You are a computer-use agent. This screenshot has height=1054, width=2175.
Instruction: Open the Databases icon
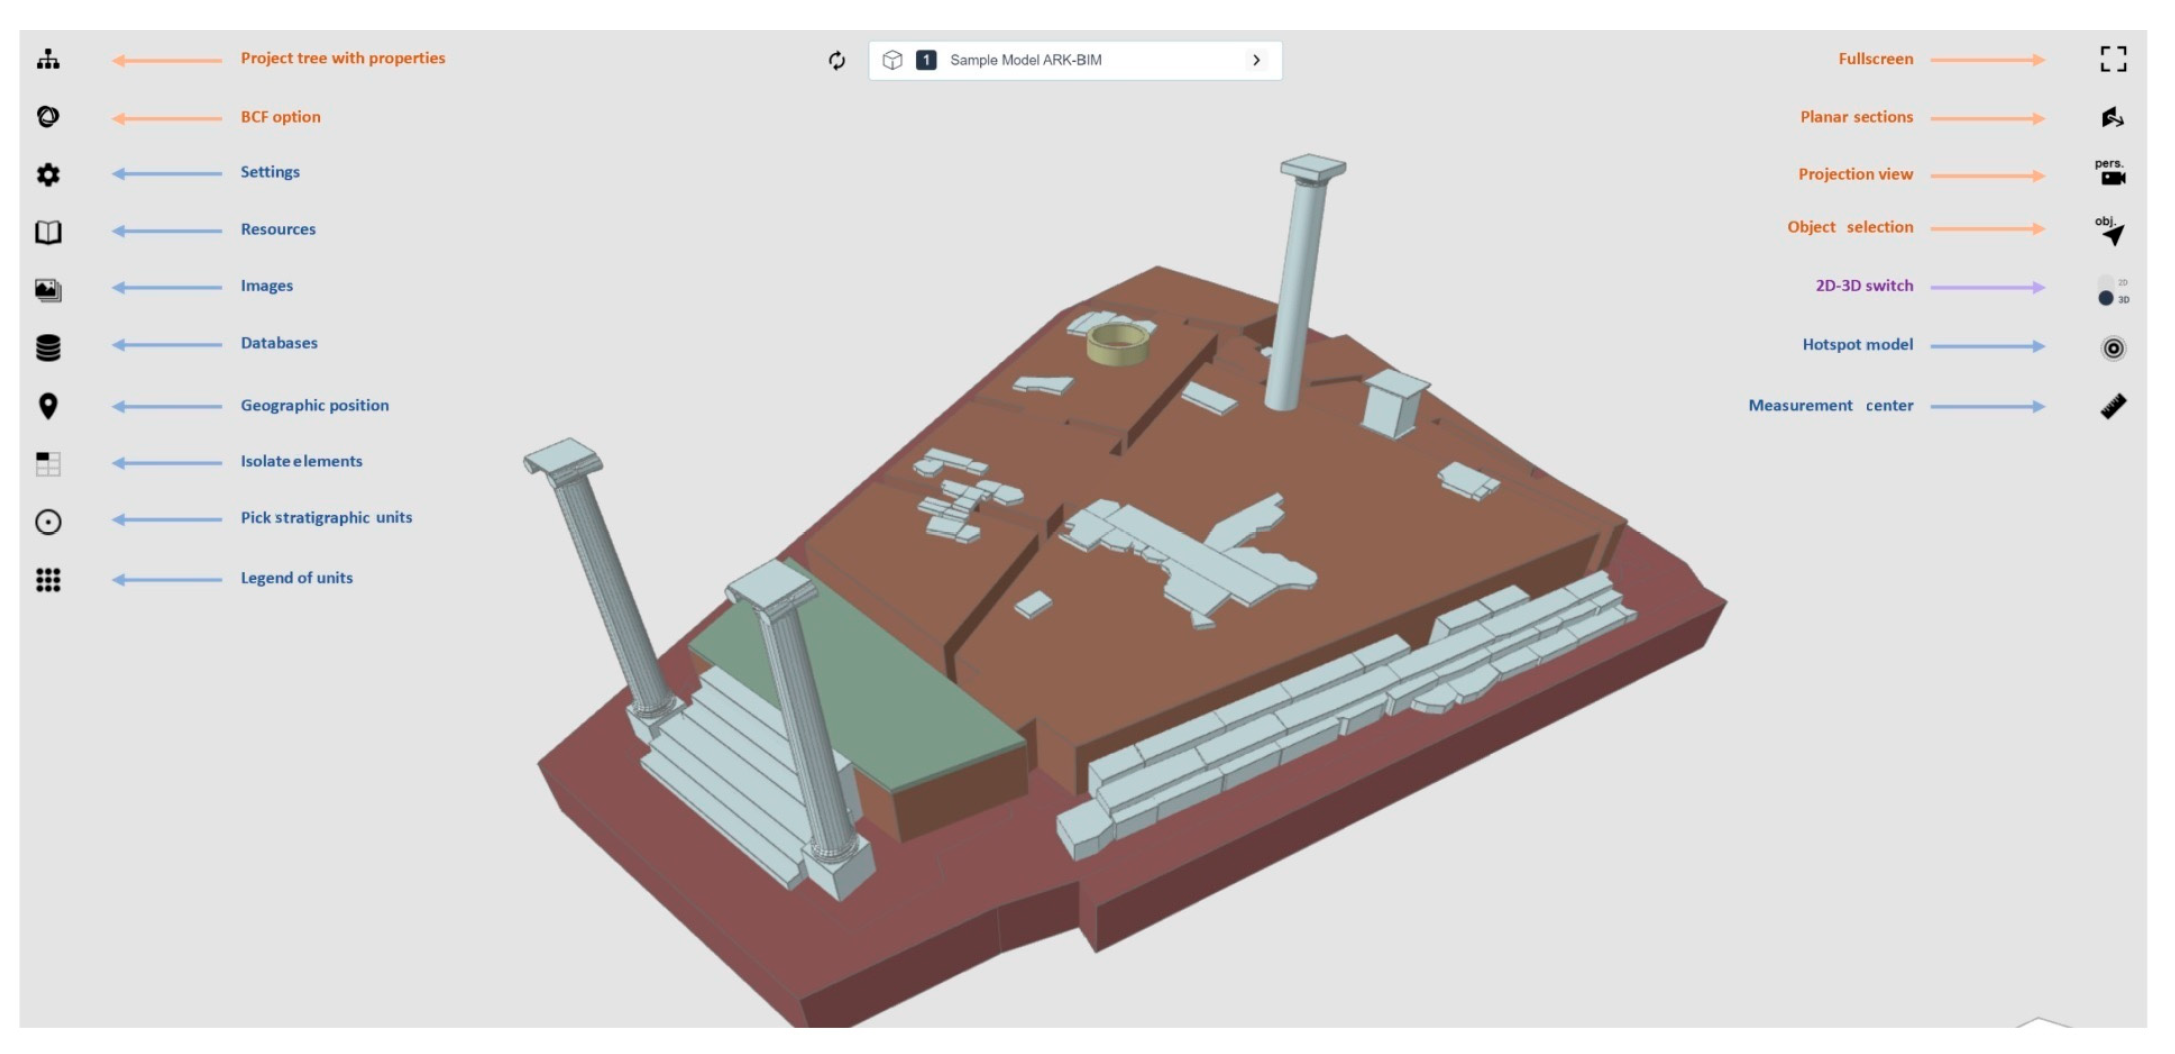48,347
